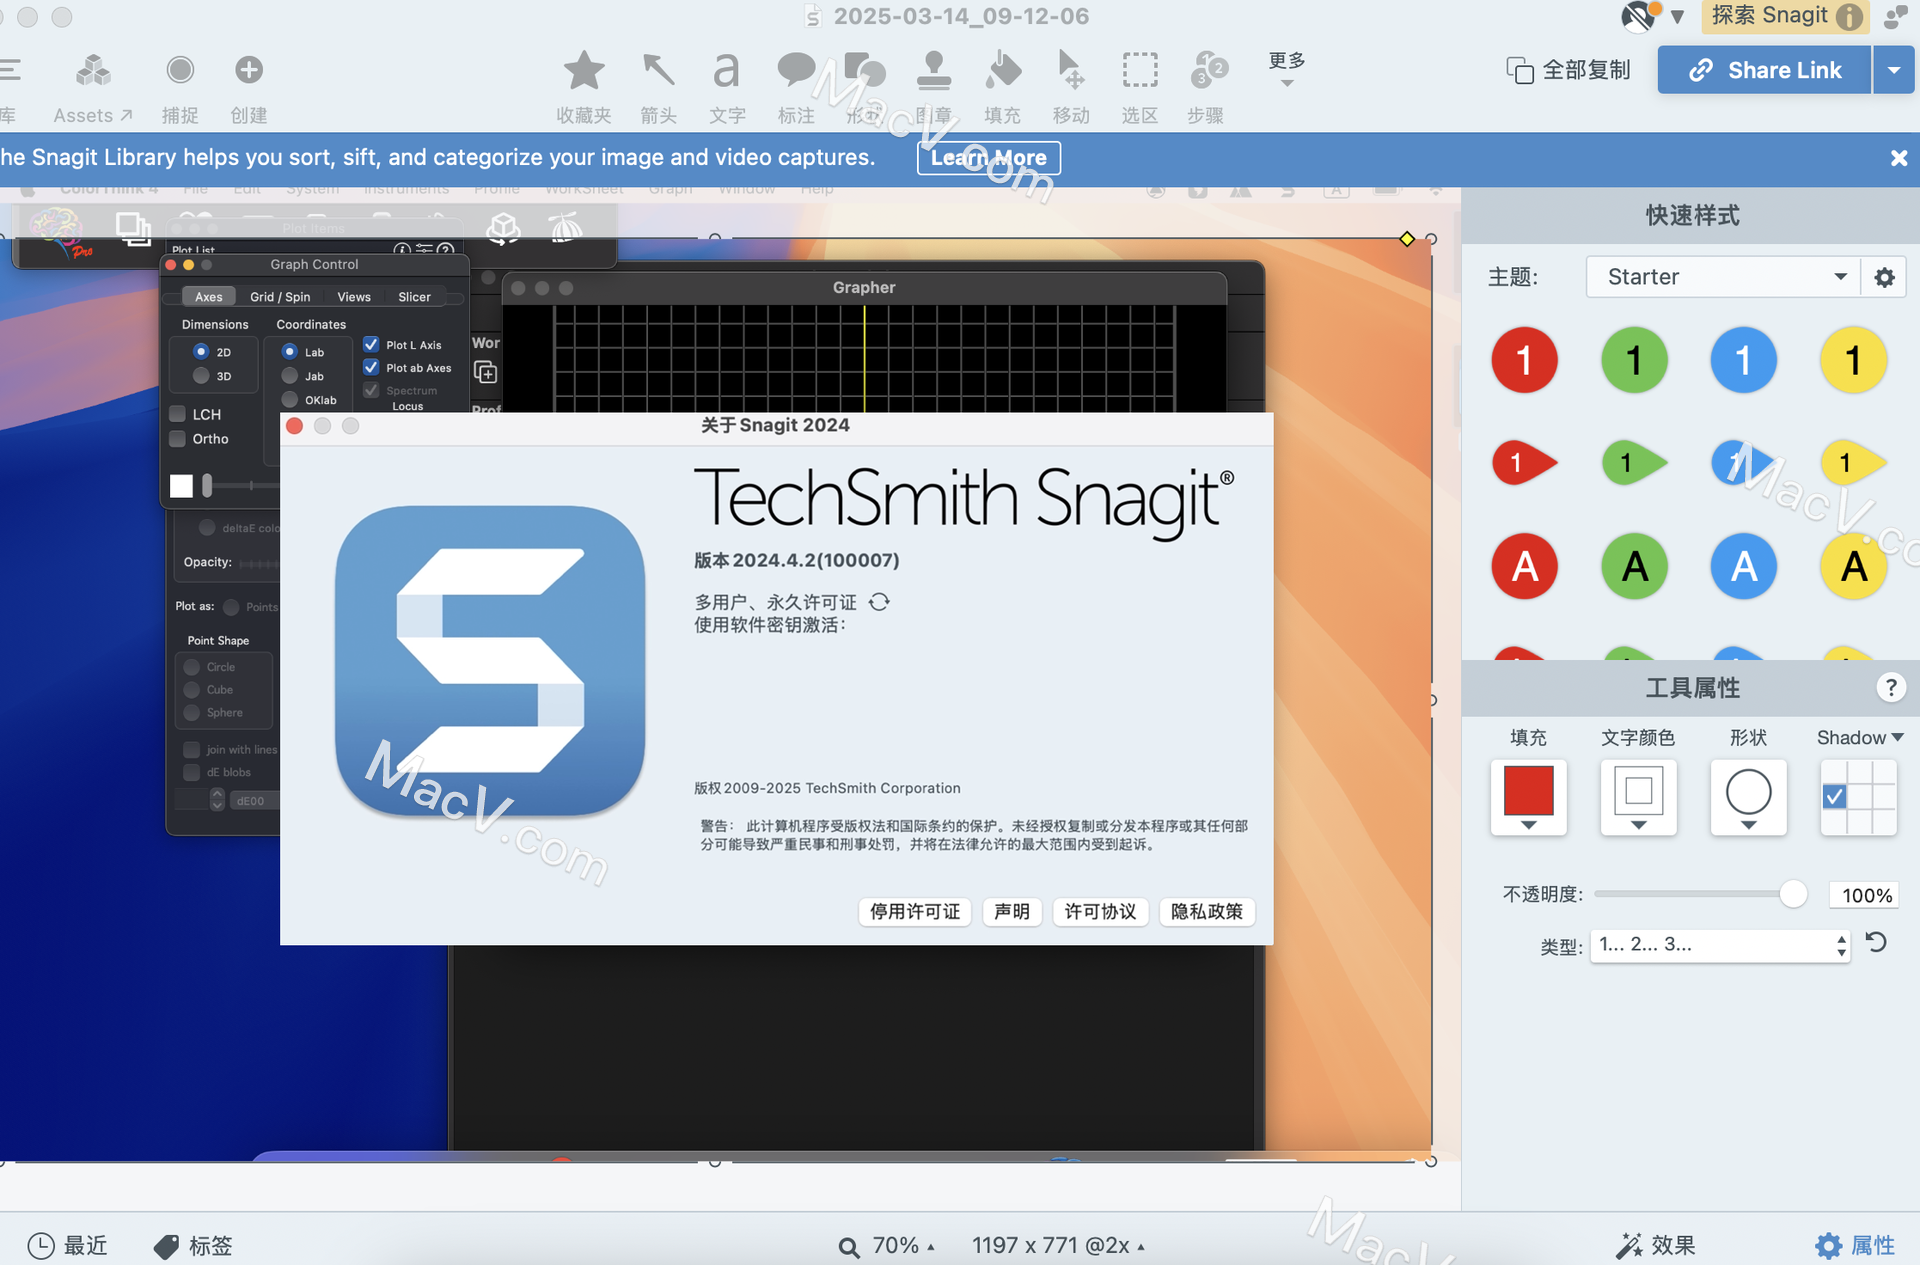The image size is (1920, 1265).
Task: Reset step type with undo arrow
Action: pyautogui.click(x=1877, y=942)
